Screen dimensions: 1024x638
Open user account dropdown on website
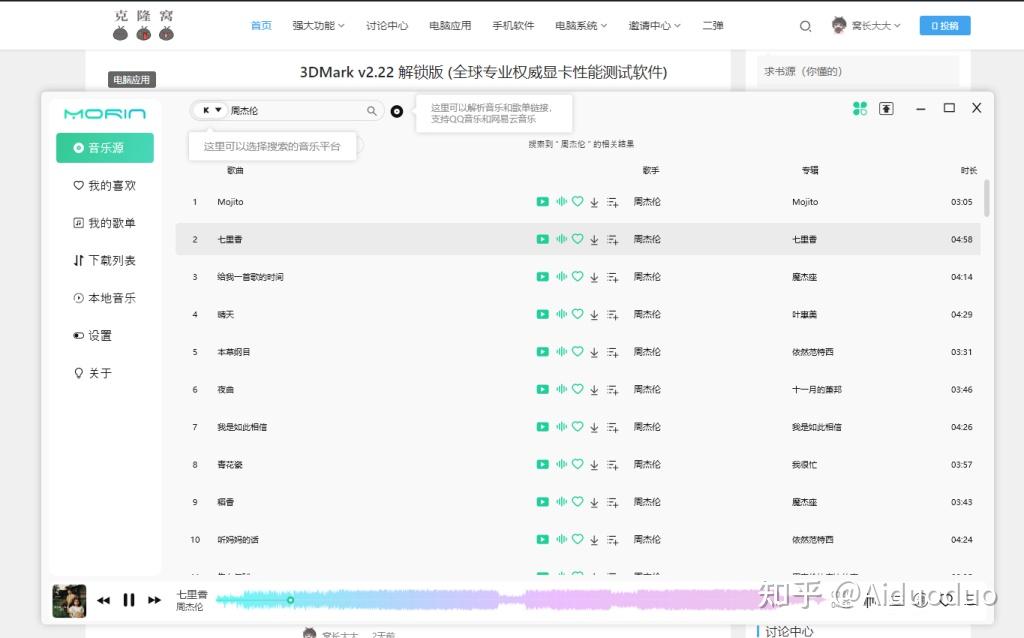point(866,25)
